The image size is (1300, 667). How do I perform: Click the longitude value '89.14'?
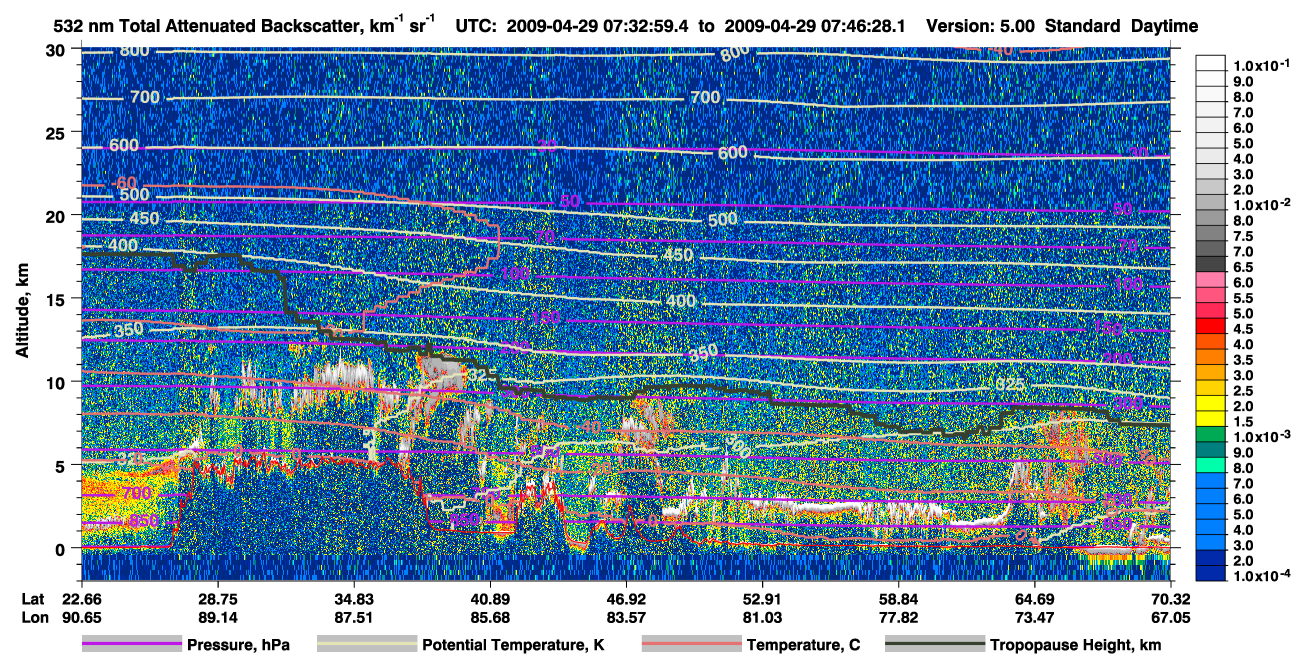pyautogui.click(x=218, y=616)
